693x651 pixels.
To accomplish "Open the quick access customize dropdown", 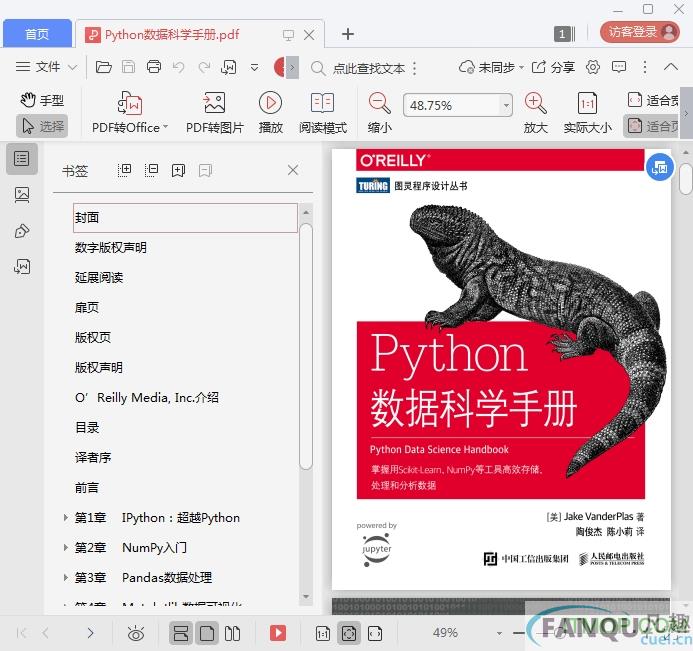I will click(x=255, y=68).
